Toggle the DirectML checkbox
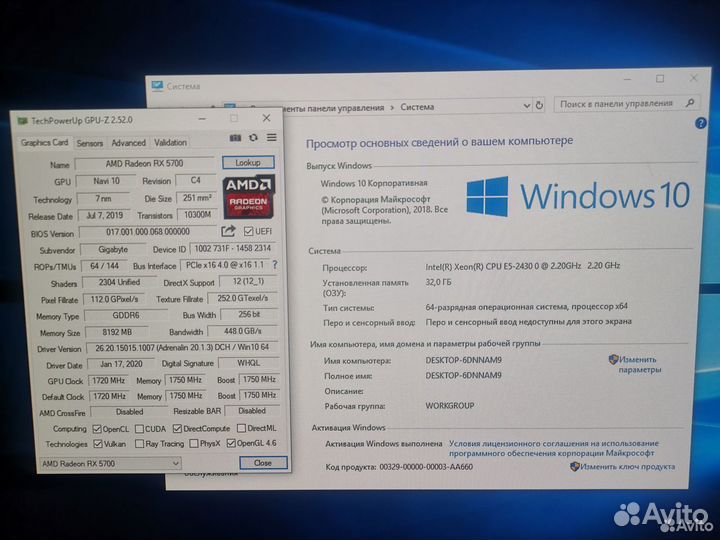This screenshot has width=720, height=540. (241, 428)
